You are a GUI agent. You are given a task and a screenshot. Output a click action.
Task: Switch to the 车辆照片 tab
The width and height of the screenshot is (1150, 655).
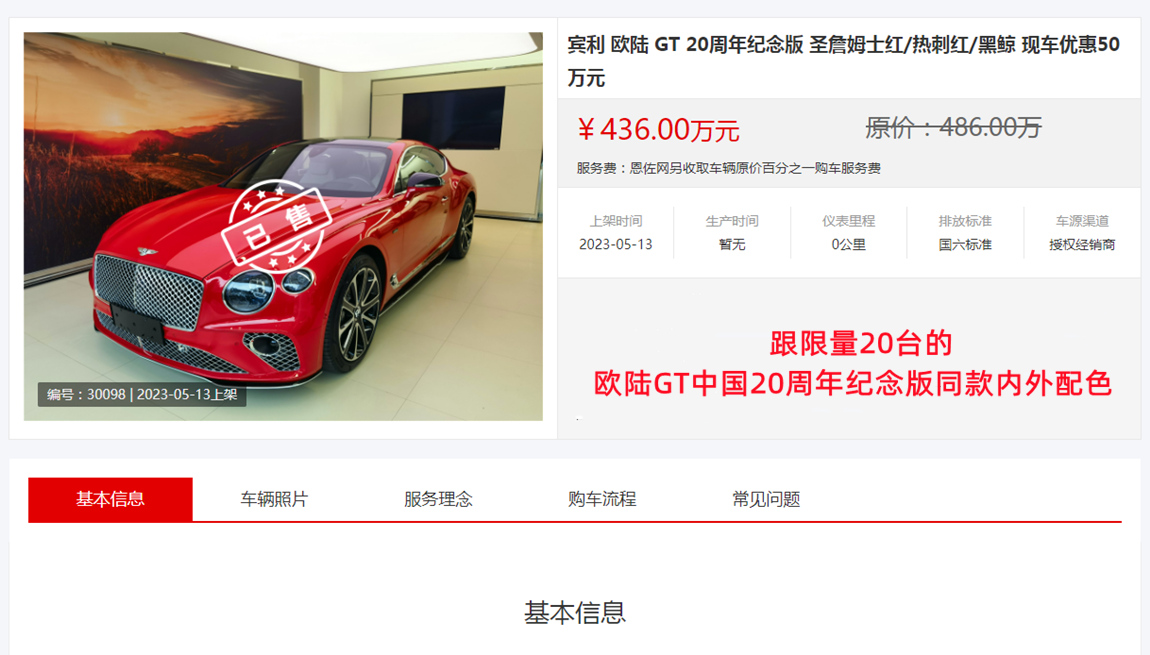coord(274,500)
